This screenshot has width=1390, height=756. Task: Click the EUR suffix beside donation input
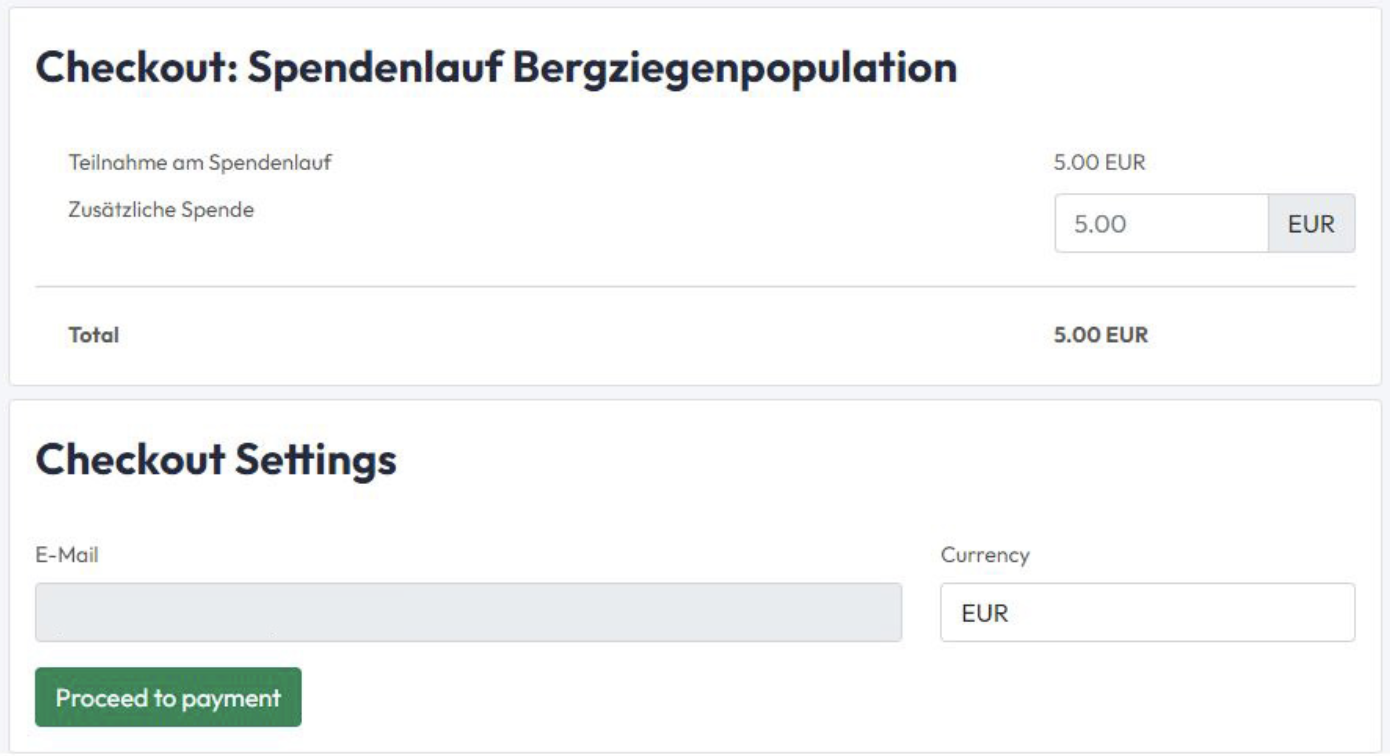click(1312, 223)
